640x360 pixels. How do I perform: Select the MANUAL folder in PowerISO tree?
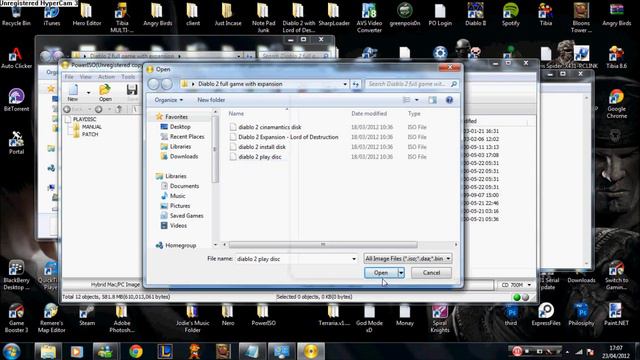(91, 127)
